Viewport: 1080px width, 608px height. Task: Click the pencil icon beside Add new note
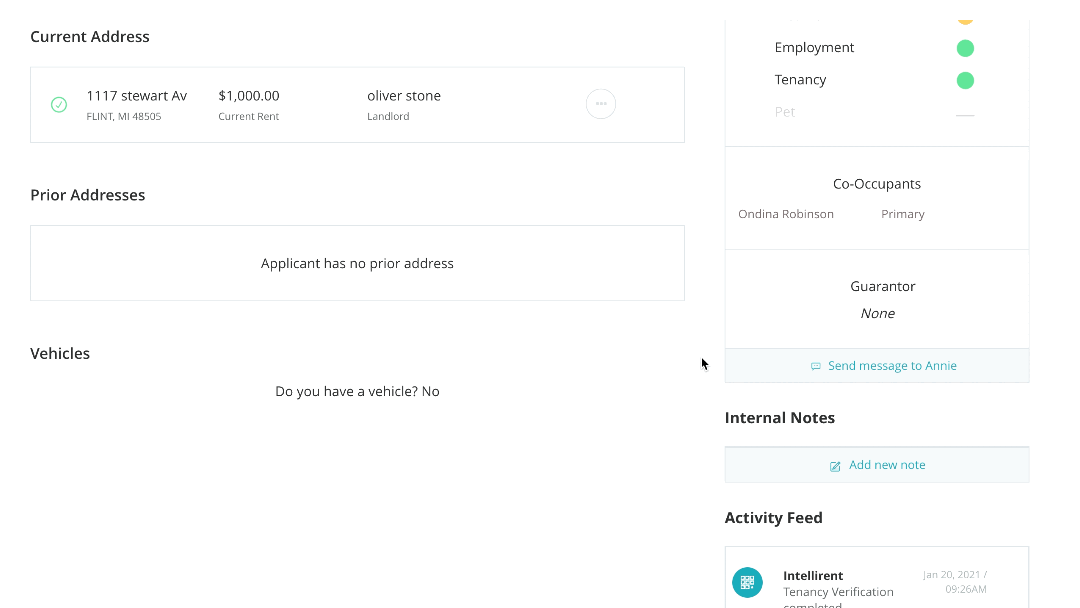pos(836,466)
